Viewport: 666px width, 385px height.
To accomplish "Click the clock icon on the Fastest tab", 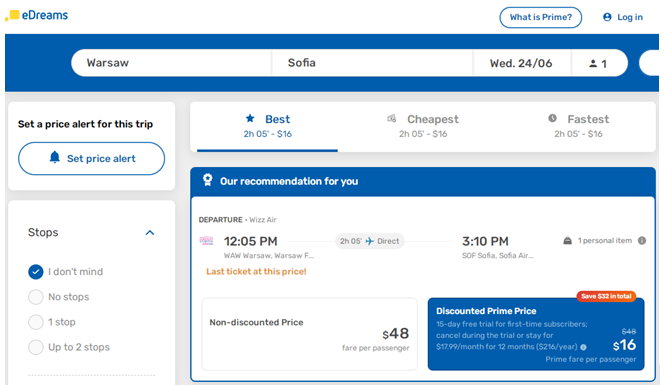I will (x=552, y=118).
